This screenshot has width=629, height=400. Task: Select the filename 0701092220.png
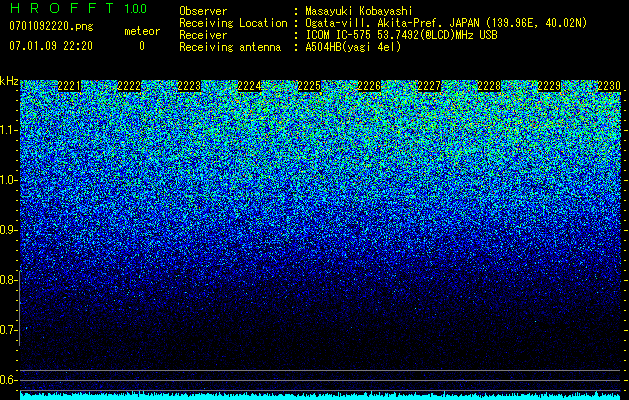click(x=51, y=26)
